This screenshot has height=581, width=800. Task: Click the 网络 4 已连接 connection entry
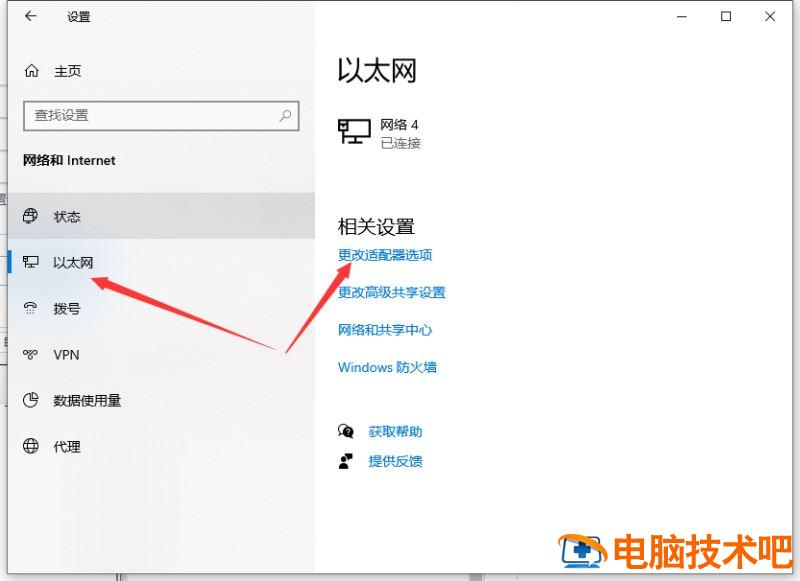pos(399,133)
